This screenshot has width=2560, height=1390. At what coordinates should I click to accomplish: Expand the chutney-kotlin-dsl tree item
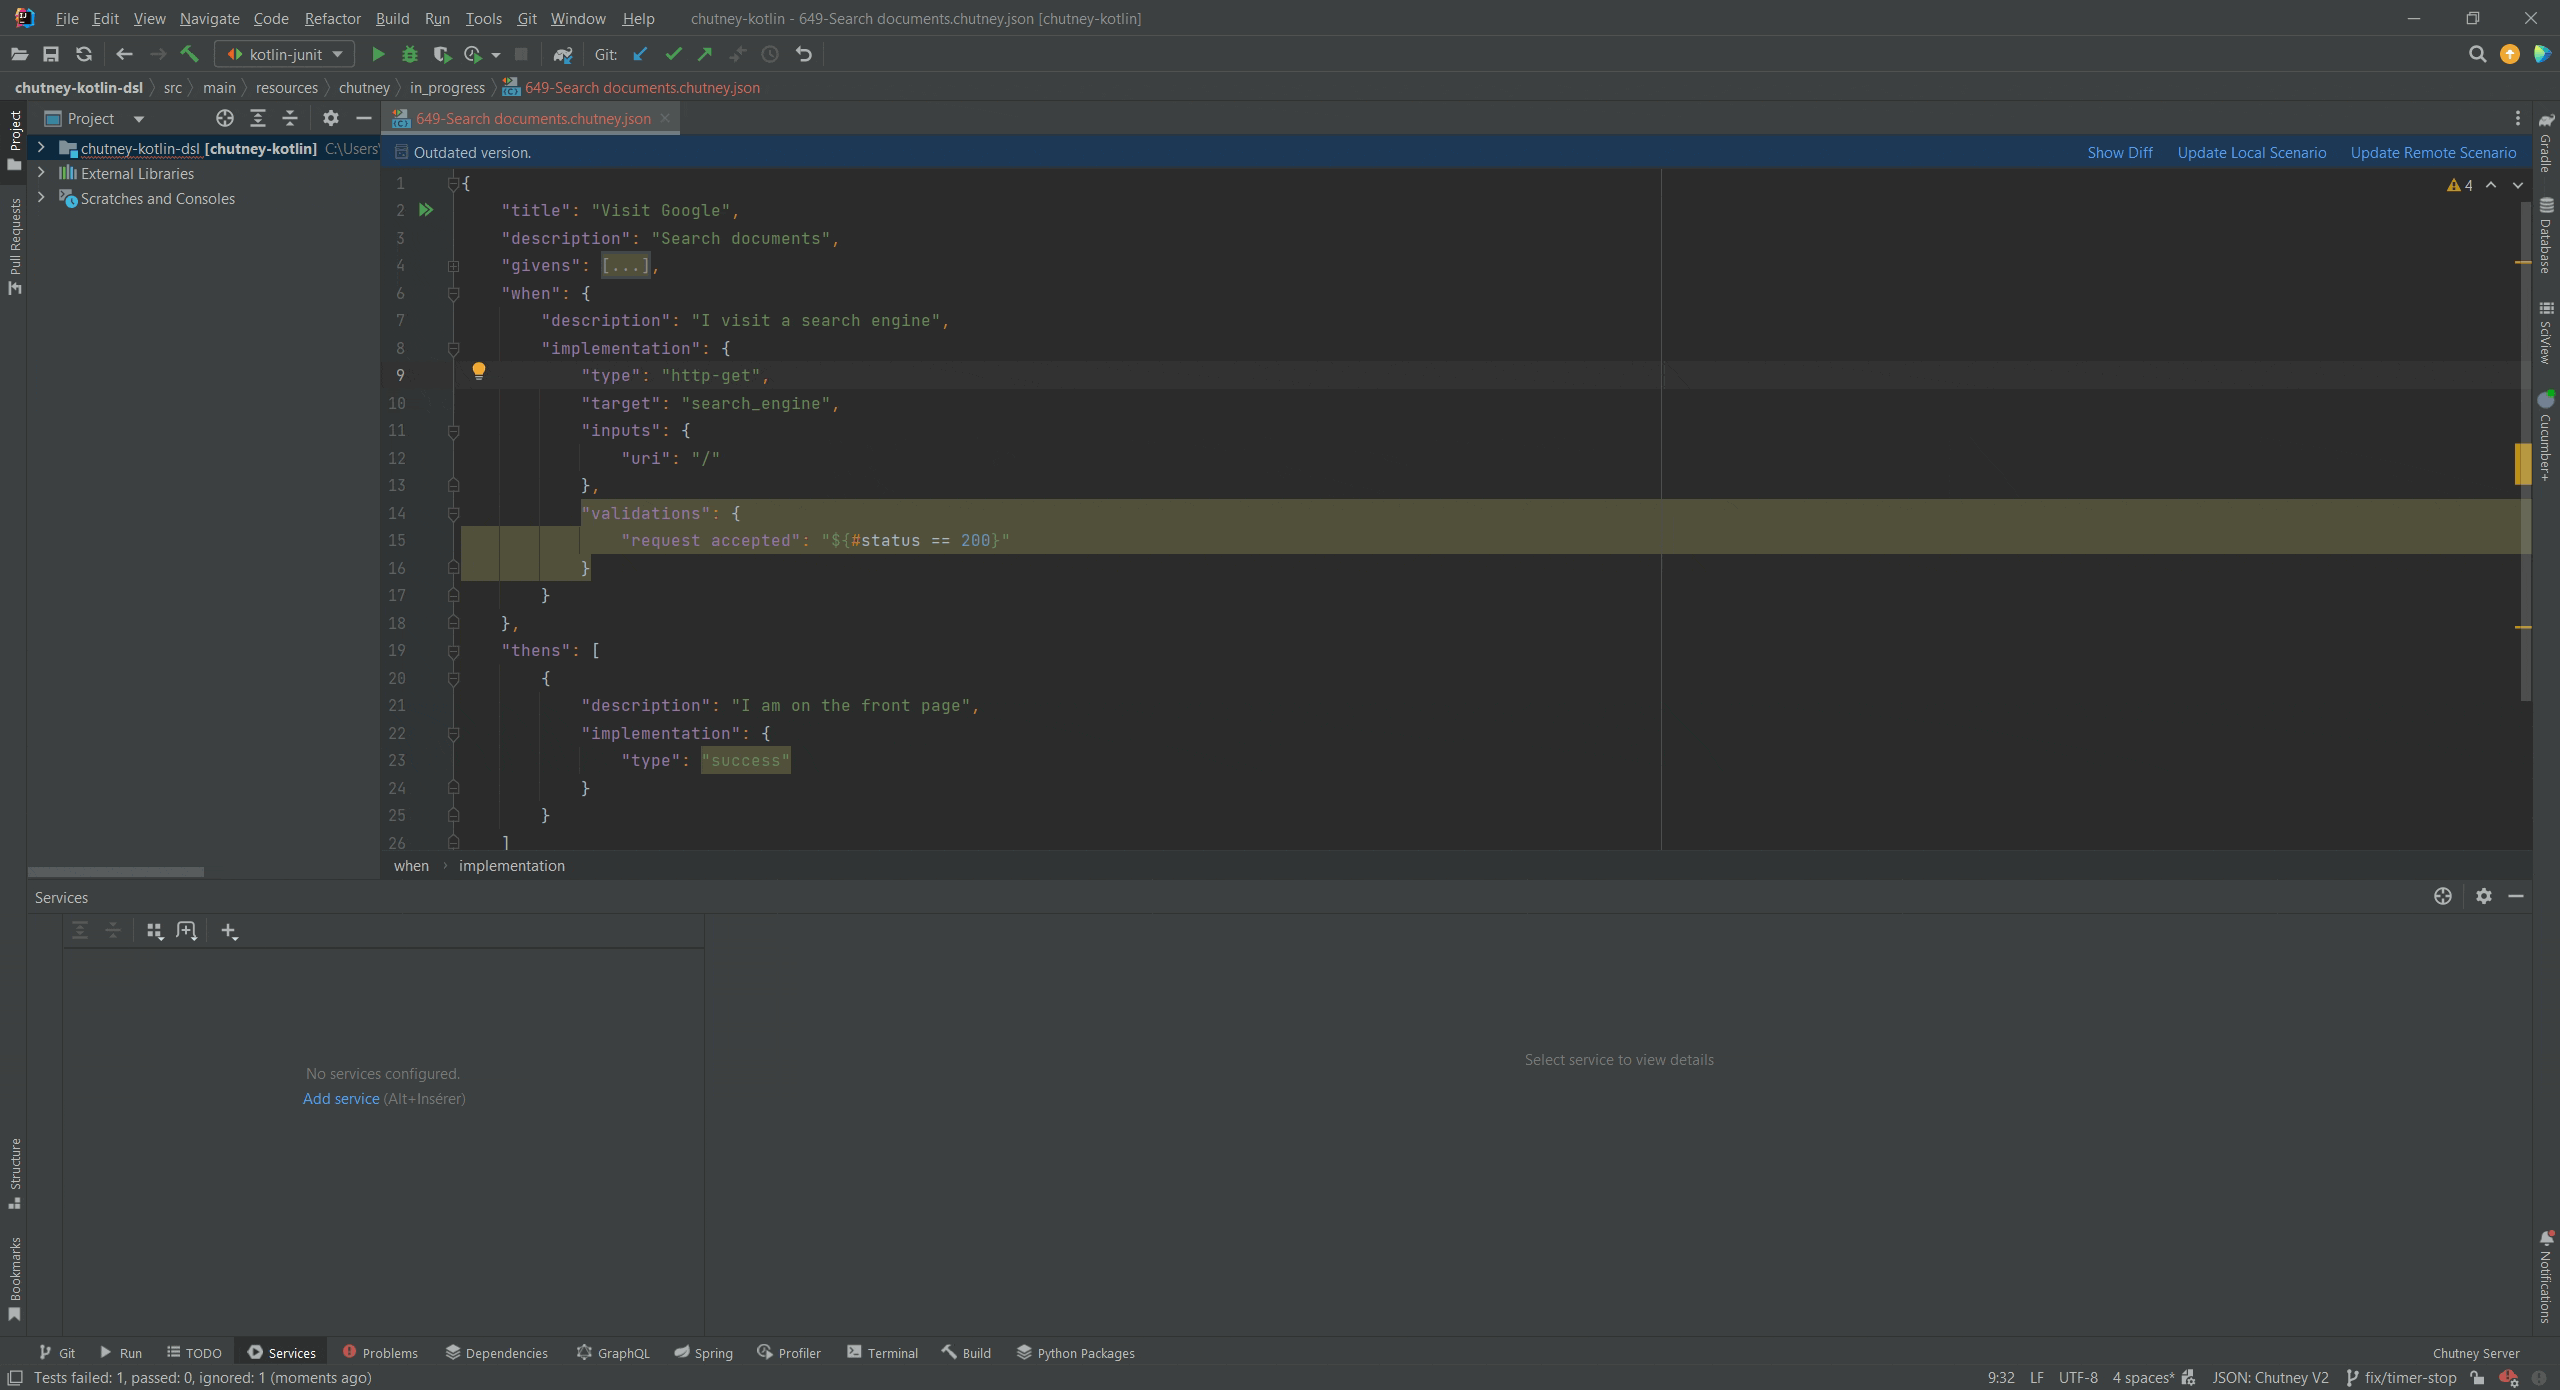click(x=38, y=147)
